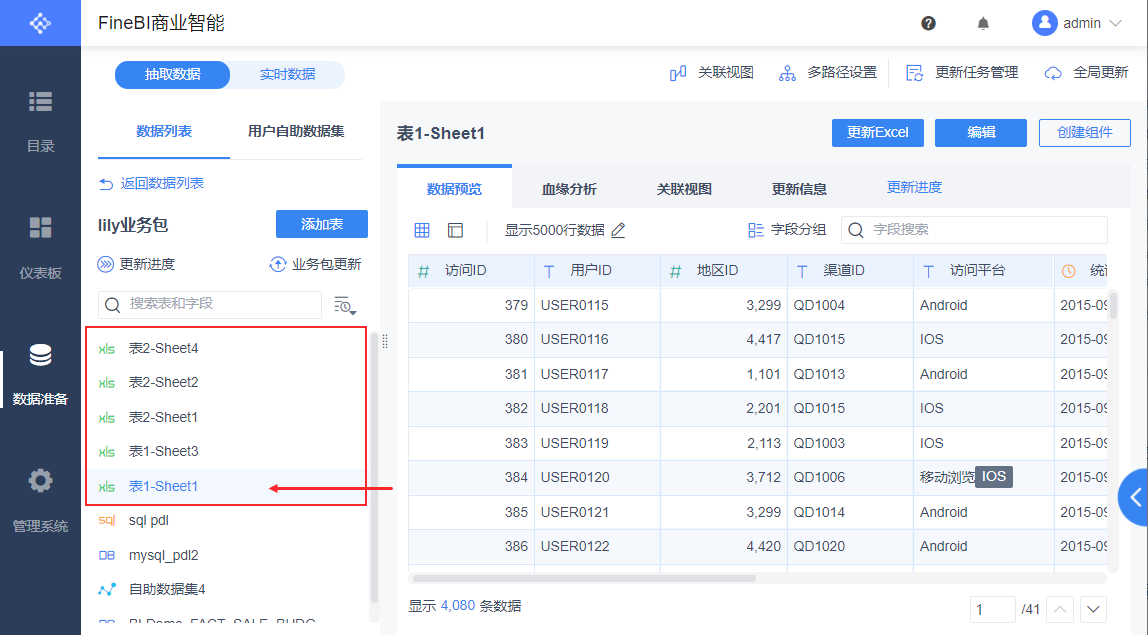Open the 管理系统 gear sidebar icon
This screenshot has width=1148, height=635.
40,481
